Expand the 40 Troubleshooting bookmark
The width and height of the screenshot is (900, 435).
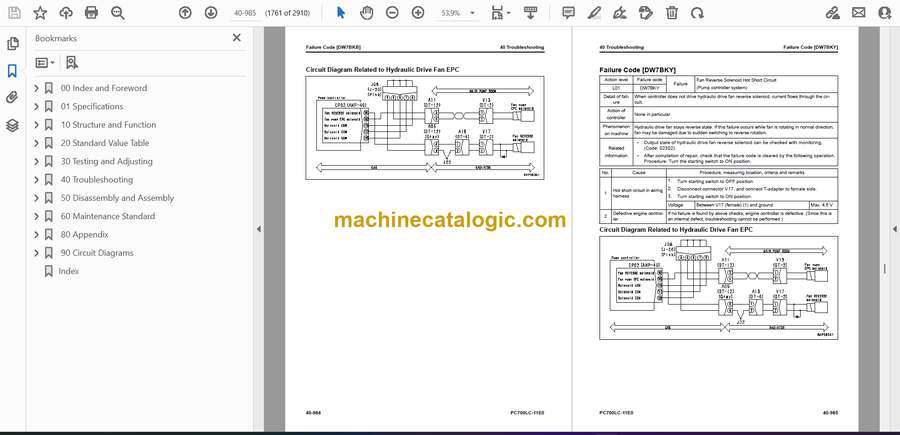click(37, 180)
